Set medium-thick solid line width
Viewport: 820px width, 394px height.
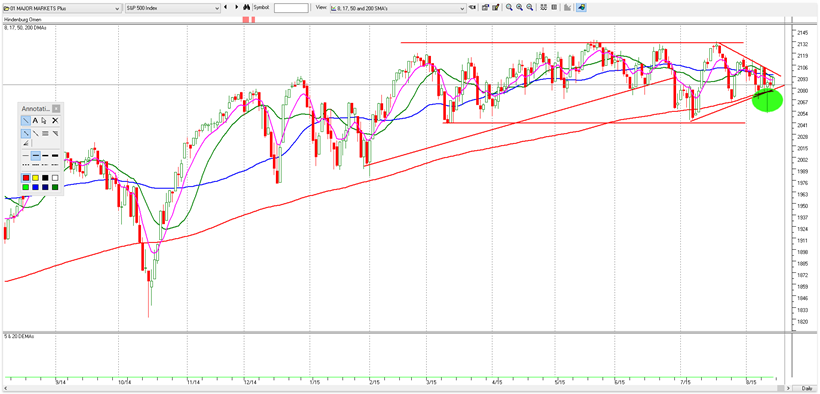point(45,155)
